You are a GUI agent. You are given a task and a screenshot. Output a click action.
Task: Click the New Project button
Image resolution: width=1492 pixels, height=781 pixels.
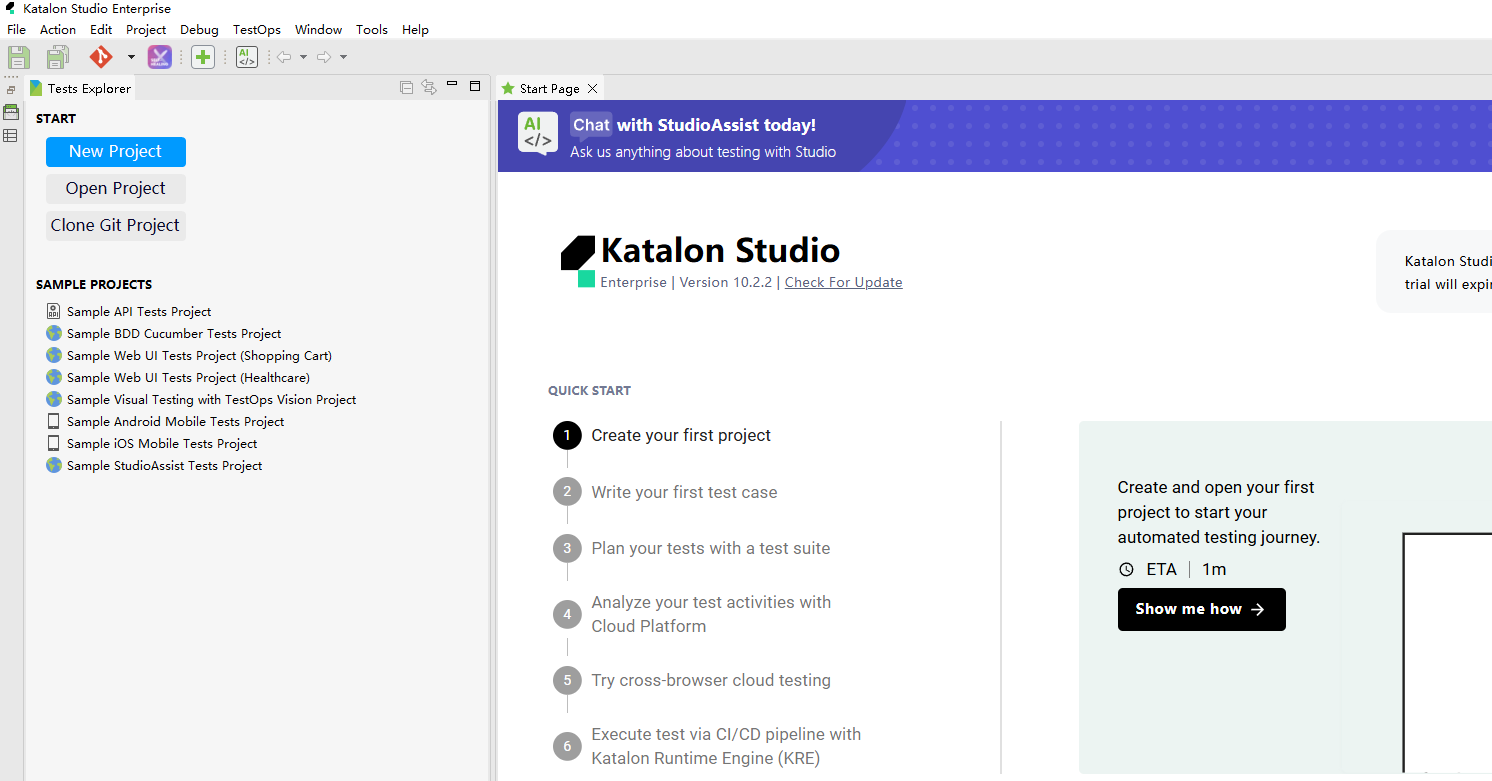[115, 152]
